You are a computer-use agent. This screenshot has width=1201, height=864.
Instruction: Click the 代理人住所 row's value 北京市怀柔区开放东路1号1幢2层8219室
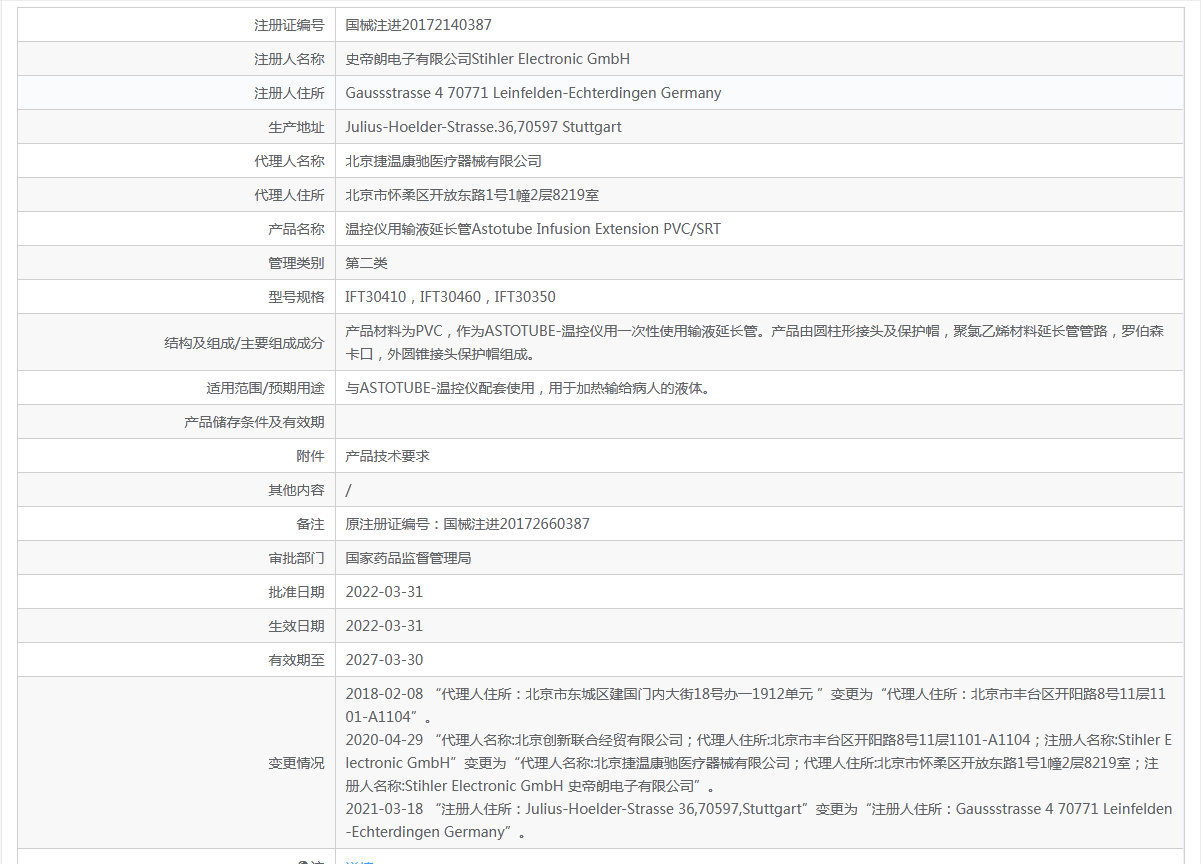pyautogui.click(x=472, y=195)
